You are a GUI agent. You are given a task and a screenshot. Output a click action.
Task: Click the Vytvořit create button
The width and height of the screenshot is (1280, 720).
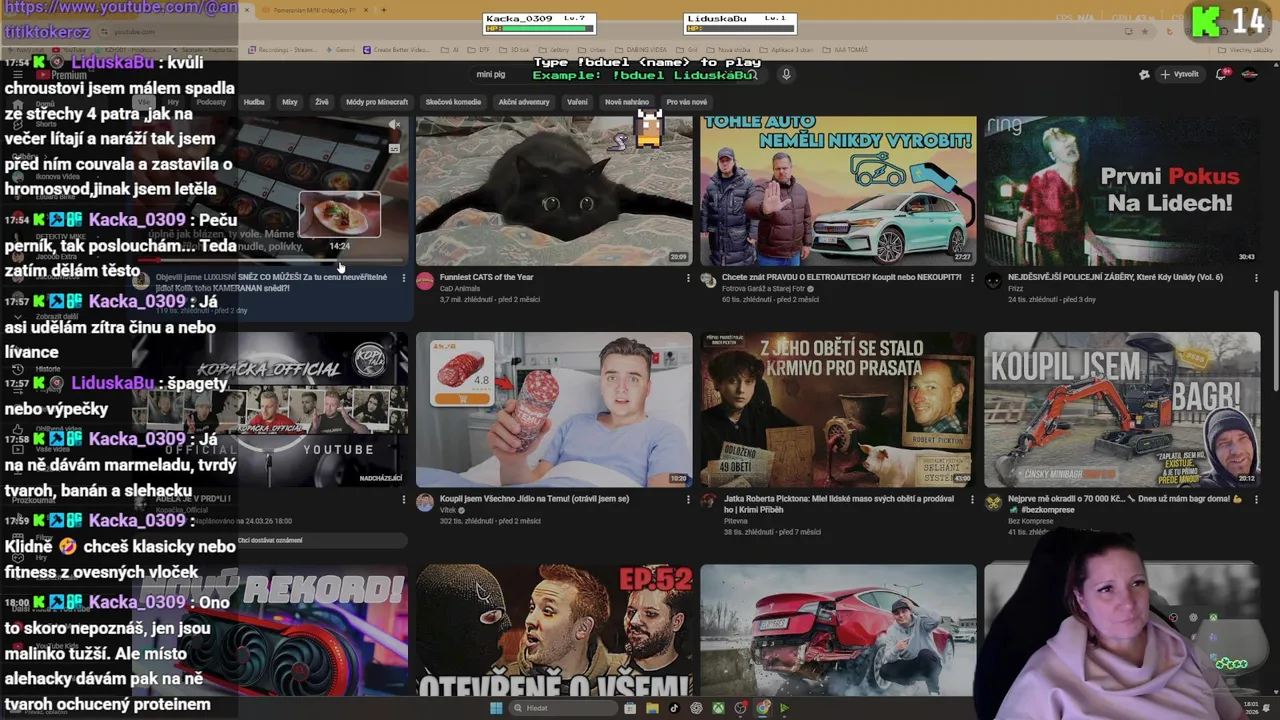pos(1179,74)
